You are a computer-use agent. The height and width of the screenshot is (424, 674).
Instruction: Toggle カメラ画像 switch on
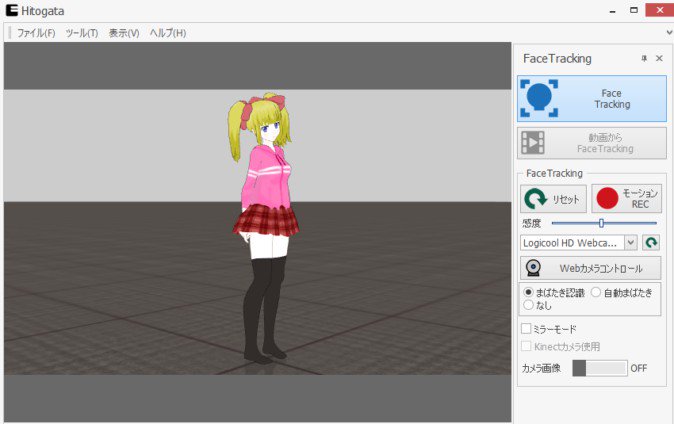click(600, 368)
